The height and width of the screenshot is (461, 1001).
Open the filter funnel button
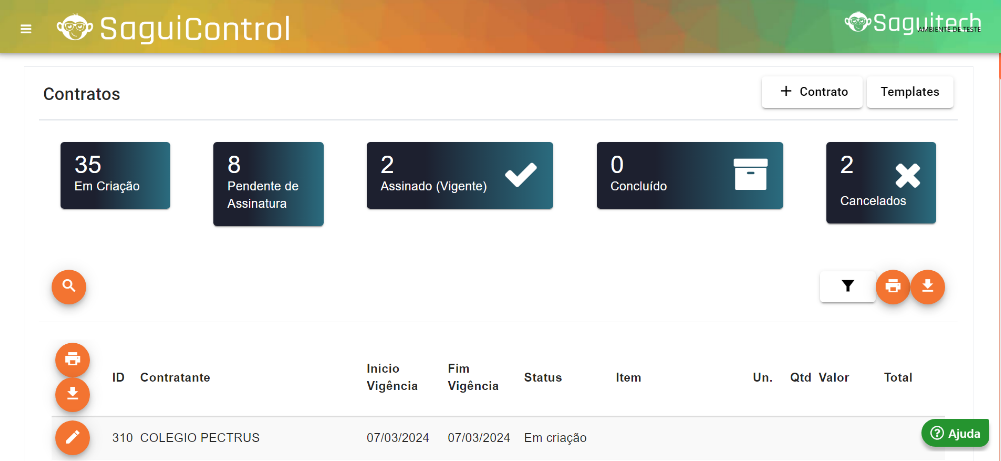tap(848, 286)
